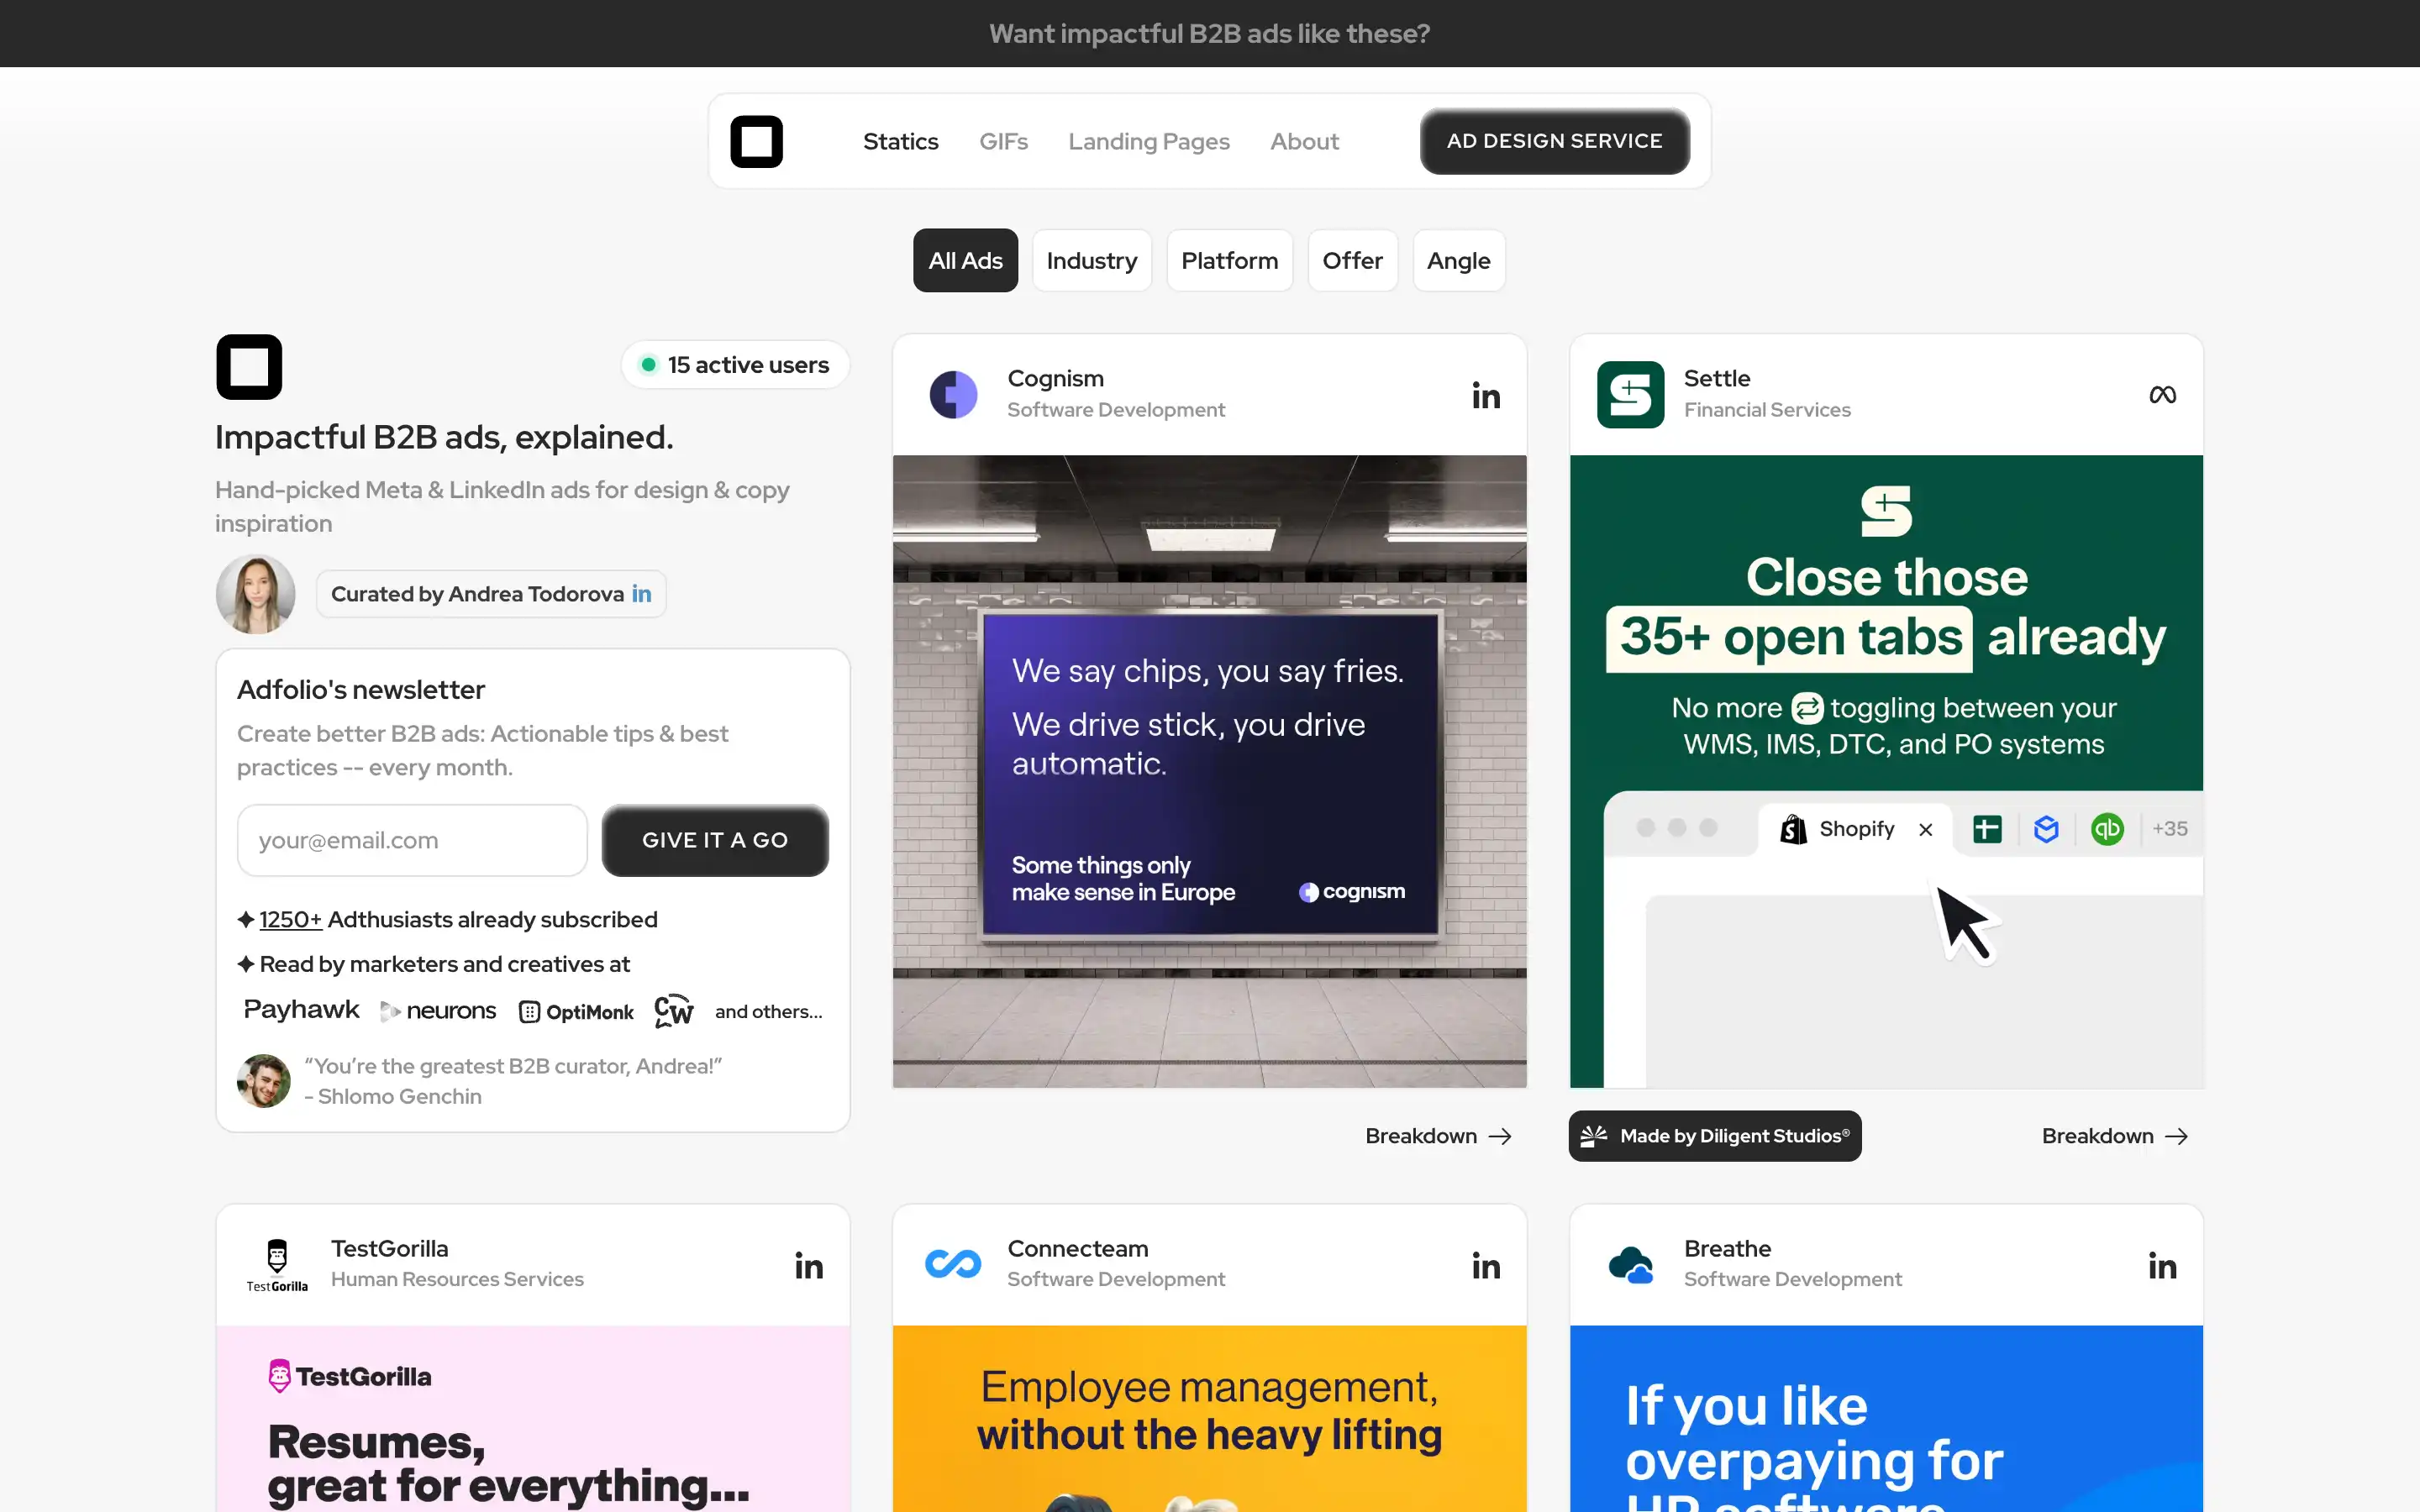Click the Adfolio logo in the navigation bar
2420x1512 pixels.
(x=756, y=141)
